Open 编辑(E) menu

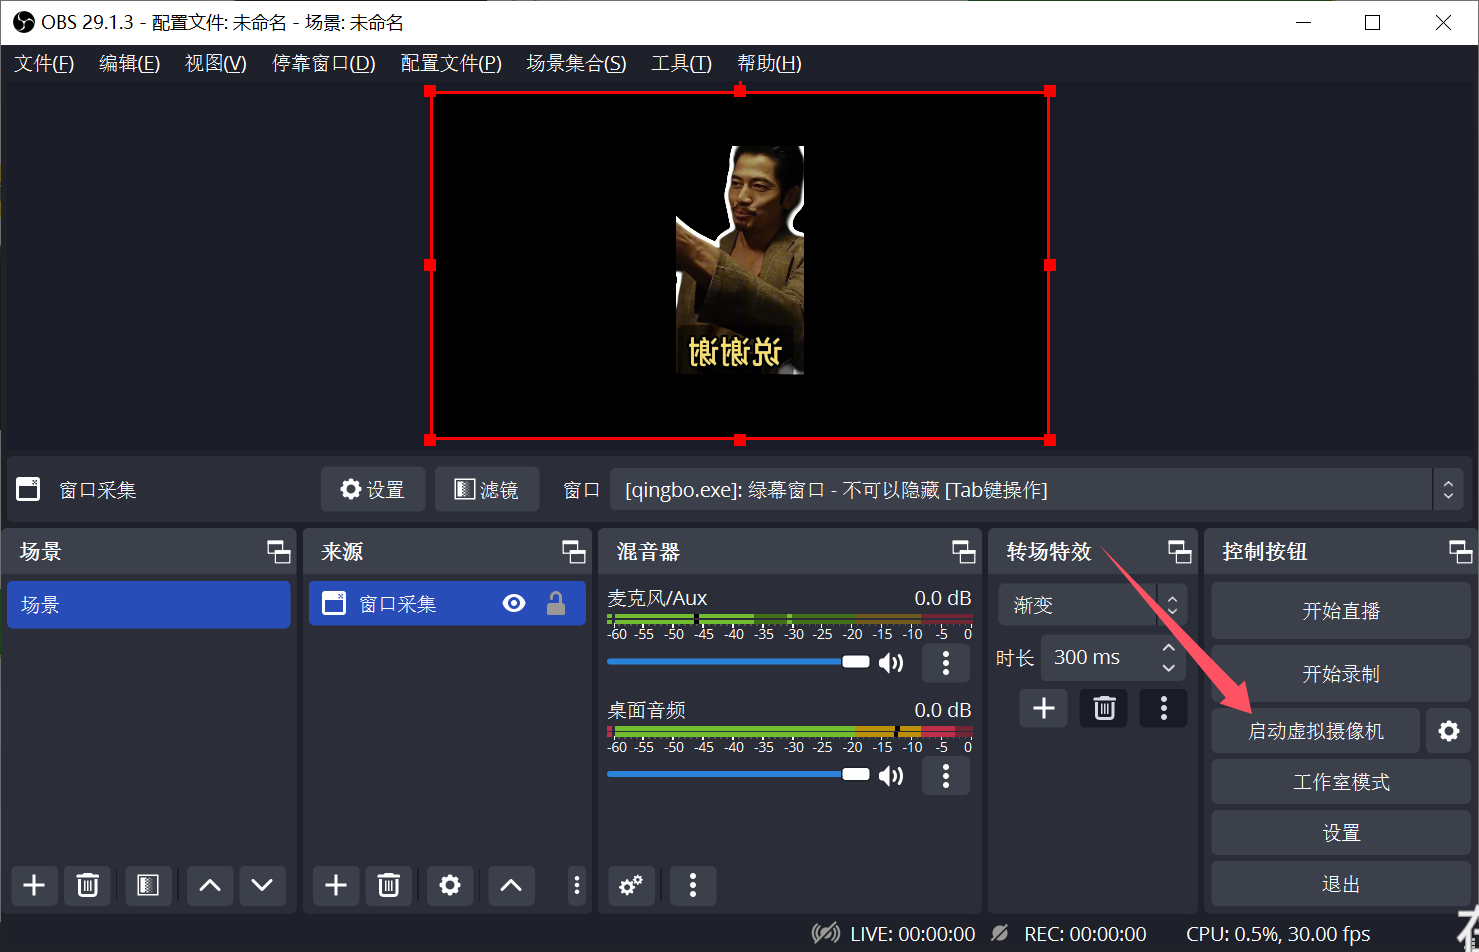[x=129, y=64]
